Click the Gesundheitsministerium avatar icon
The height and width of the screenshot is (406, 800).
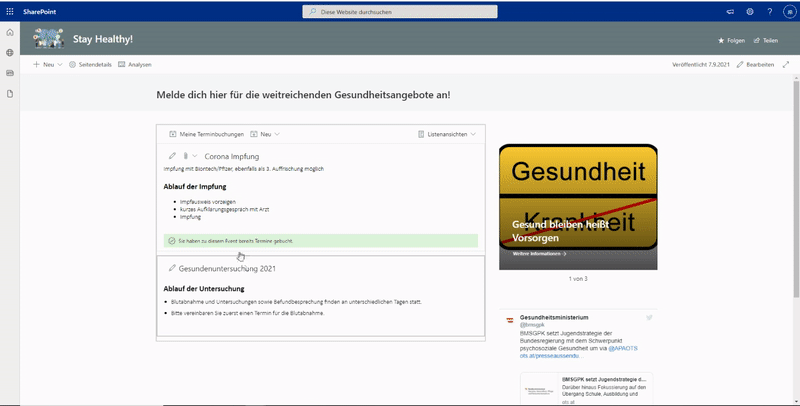[510, 320]
